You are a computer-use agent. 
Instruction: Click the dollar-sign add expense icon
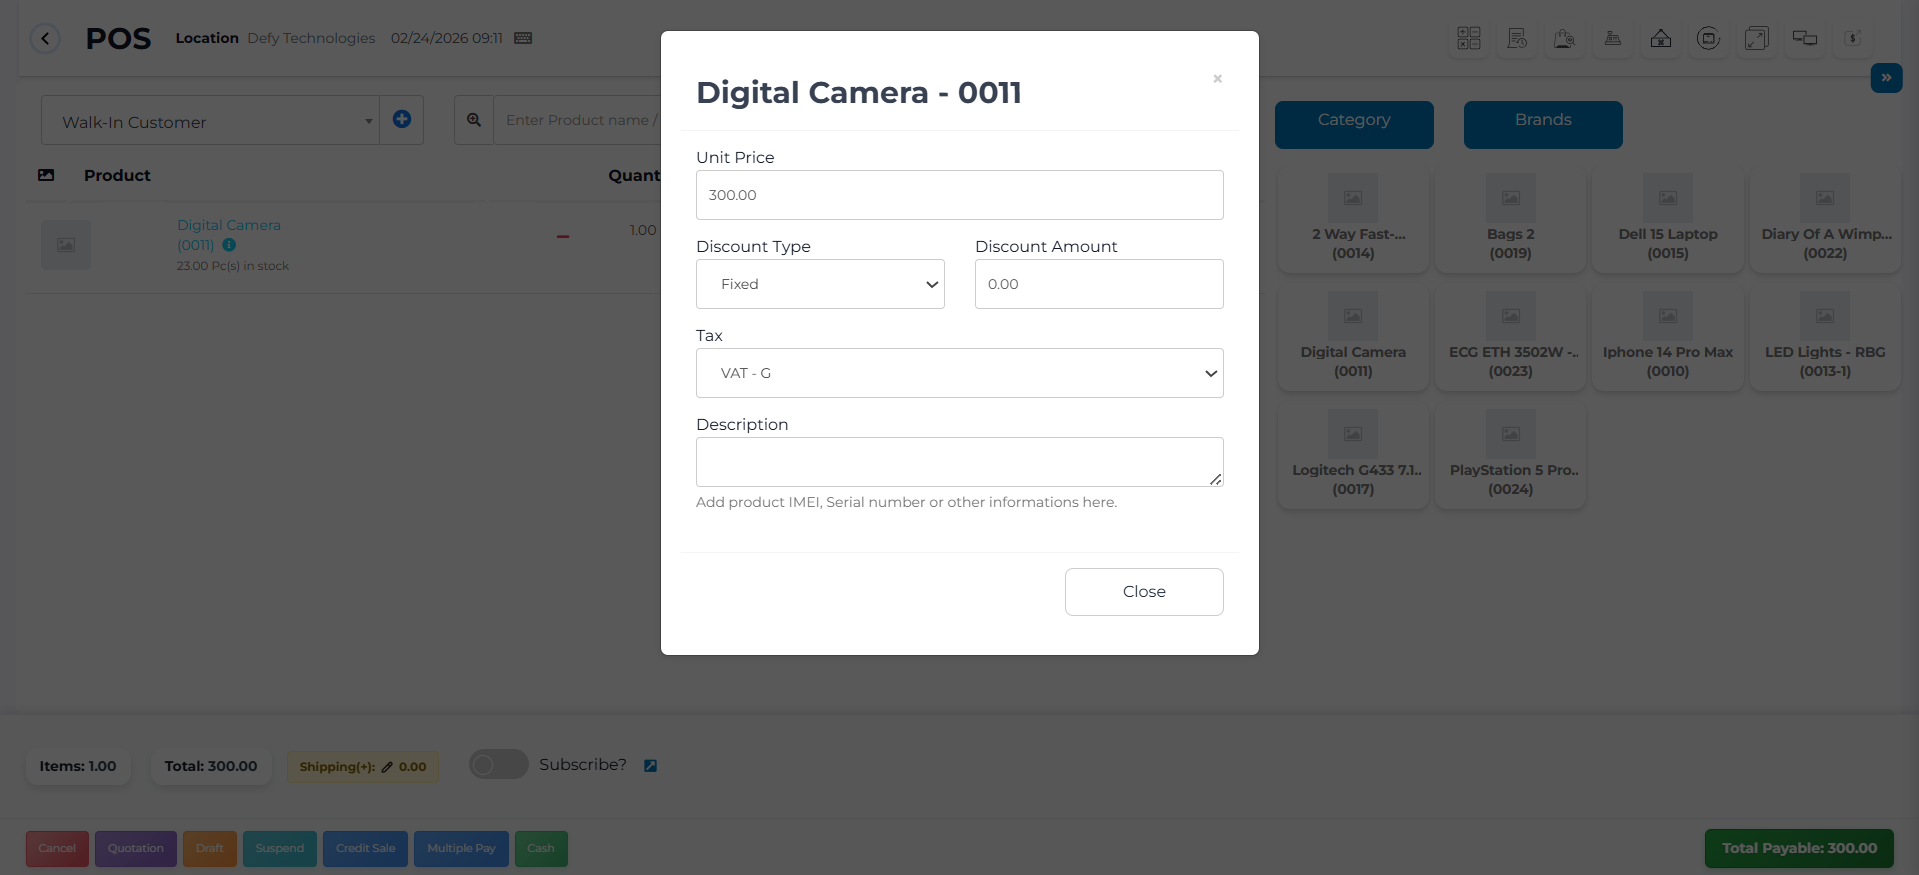tap(1852, 39)
